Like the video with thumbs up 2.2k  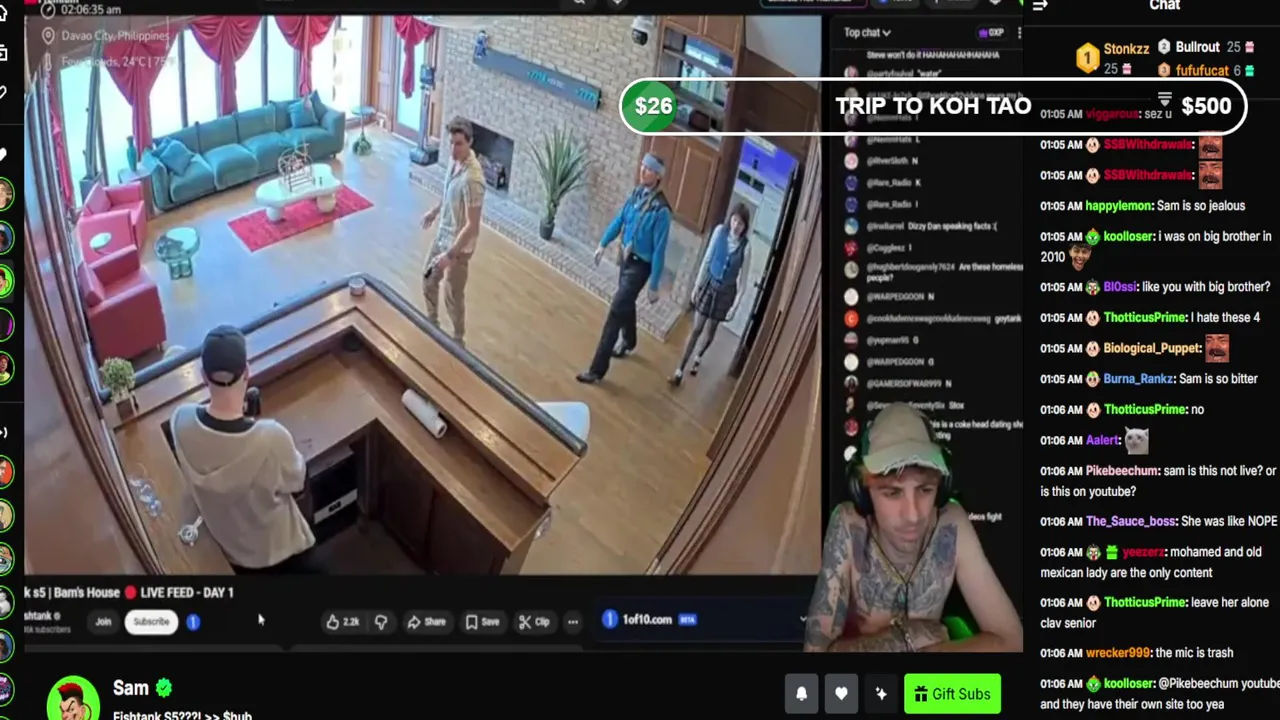click(343, 621)
